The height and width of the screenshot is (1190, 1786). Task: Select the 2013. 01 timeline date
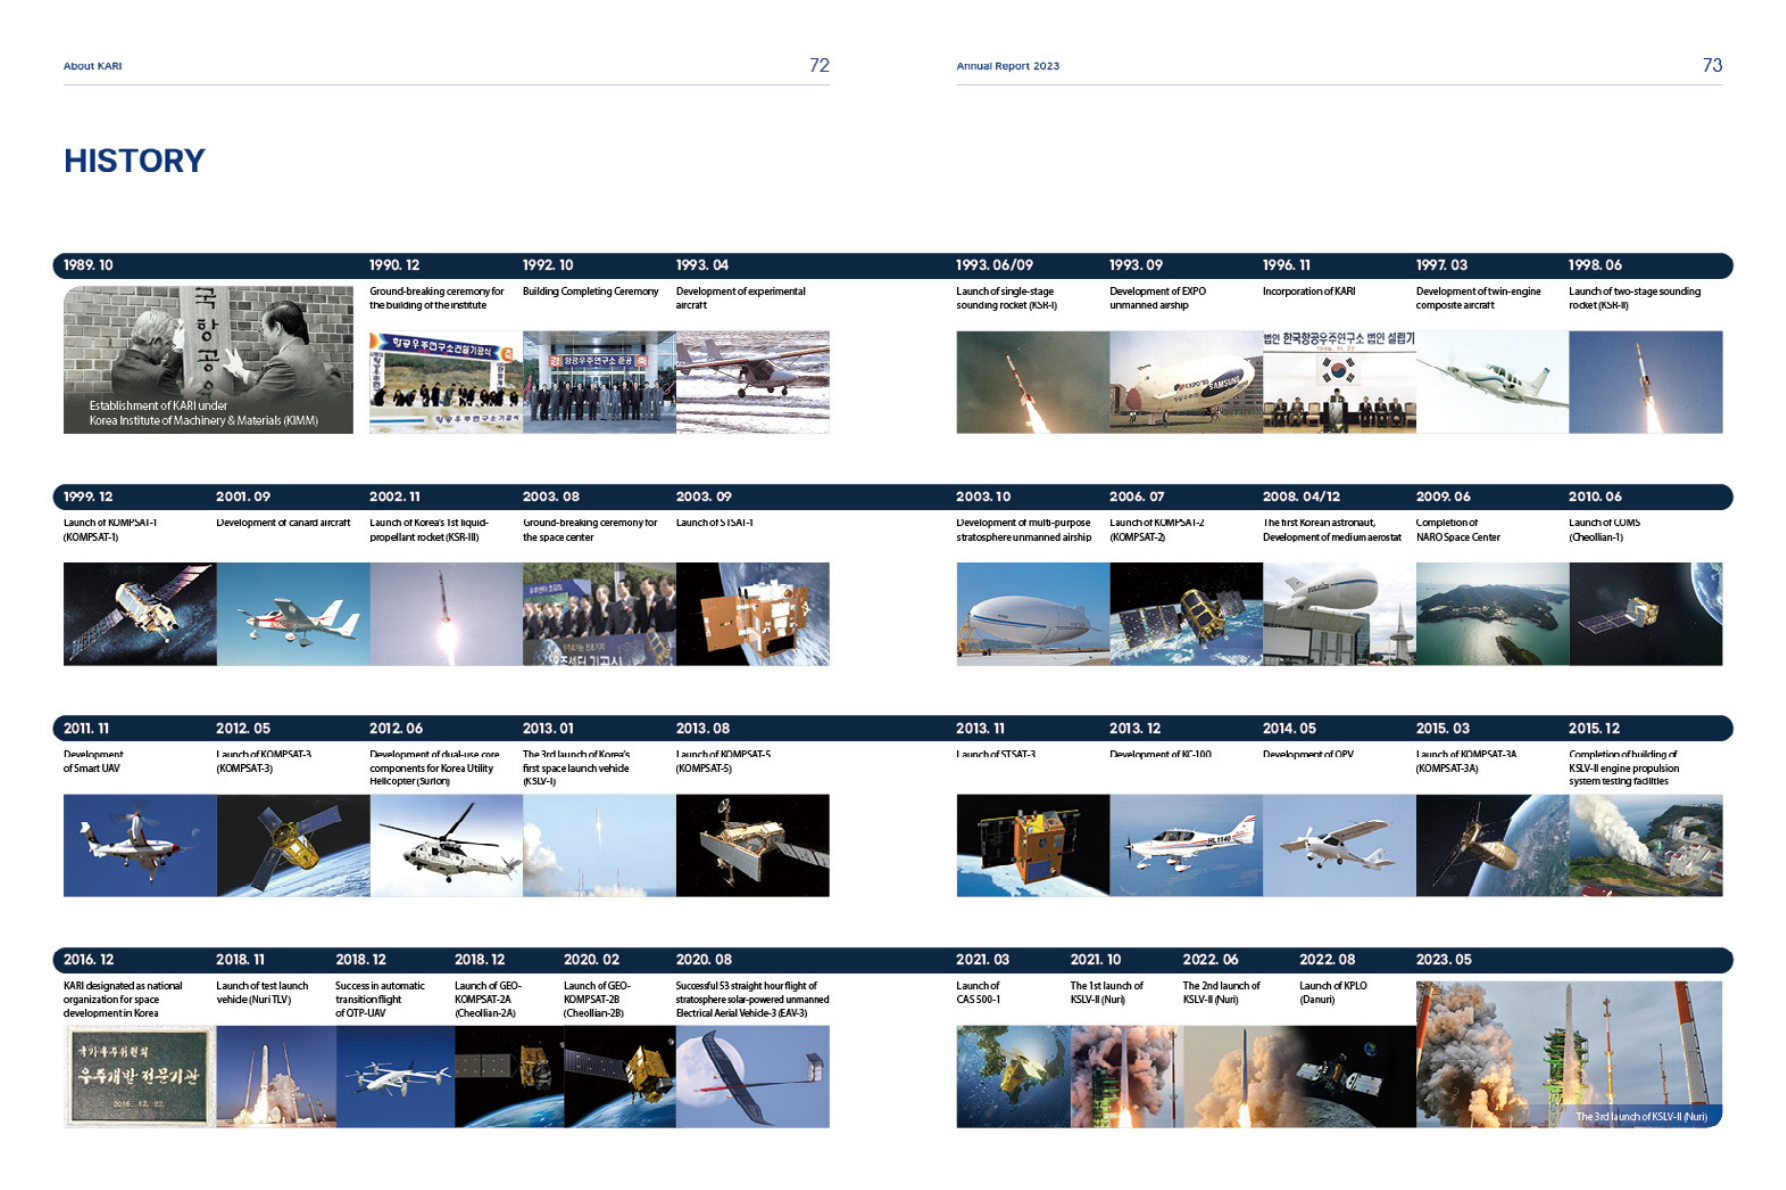547,728
